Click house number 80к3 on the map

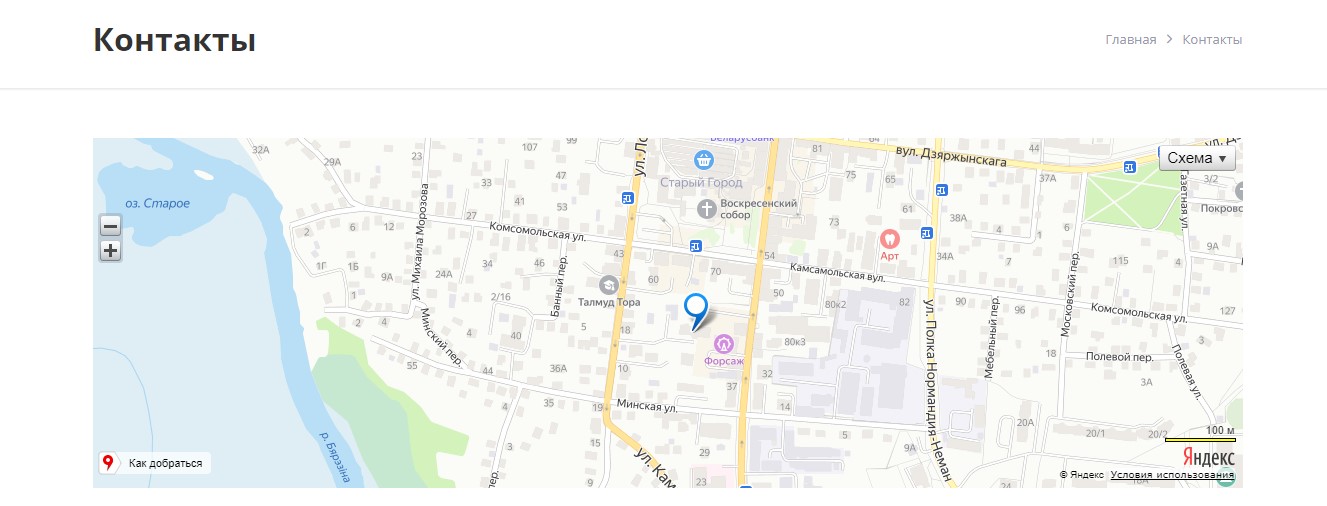coord(795,342)
